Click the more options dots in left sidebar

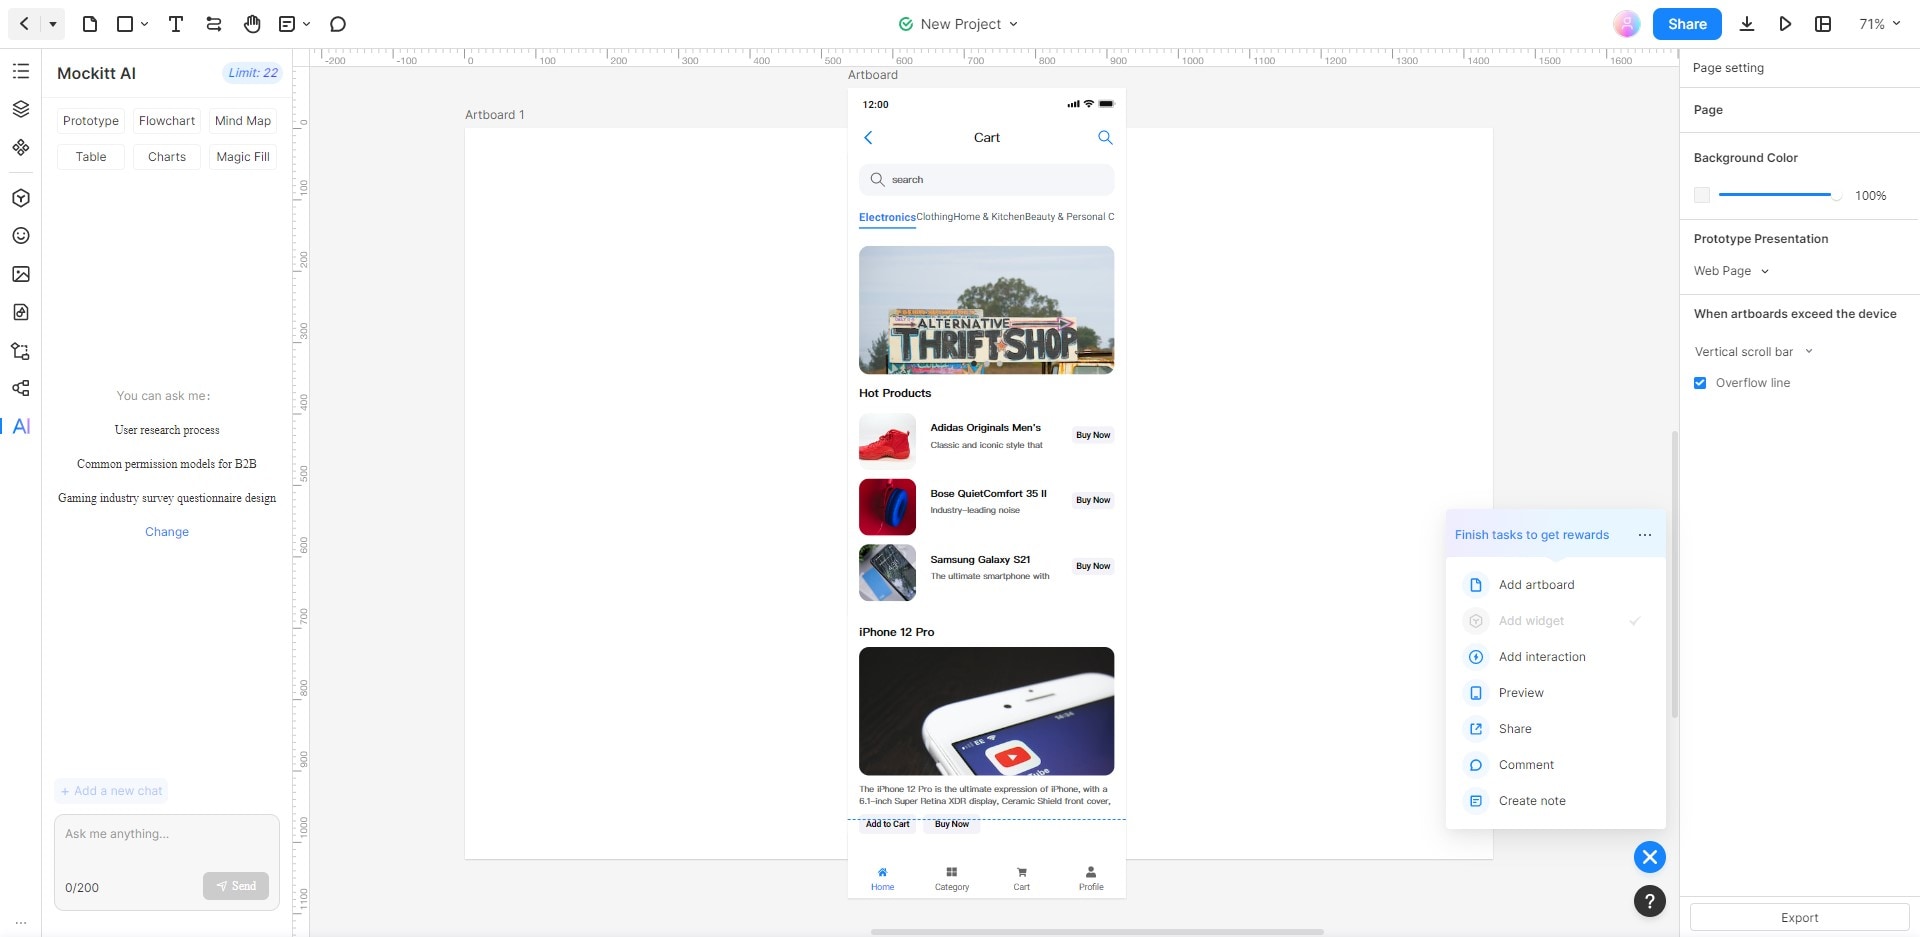pyautogui.click(x=21, y=922)
